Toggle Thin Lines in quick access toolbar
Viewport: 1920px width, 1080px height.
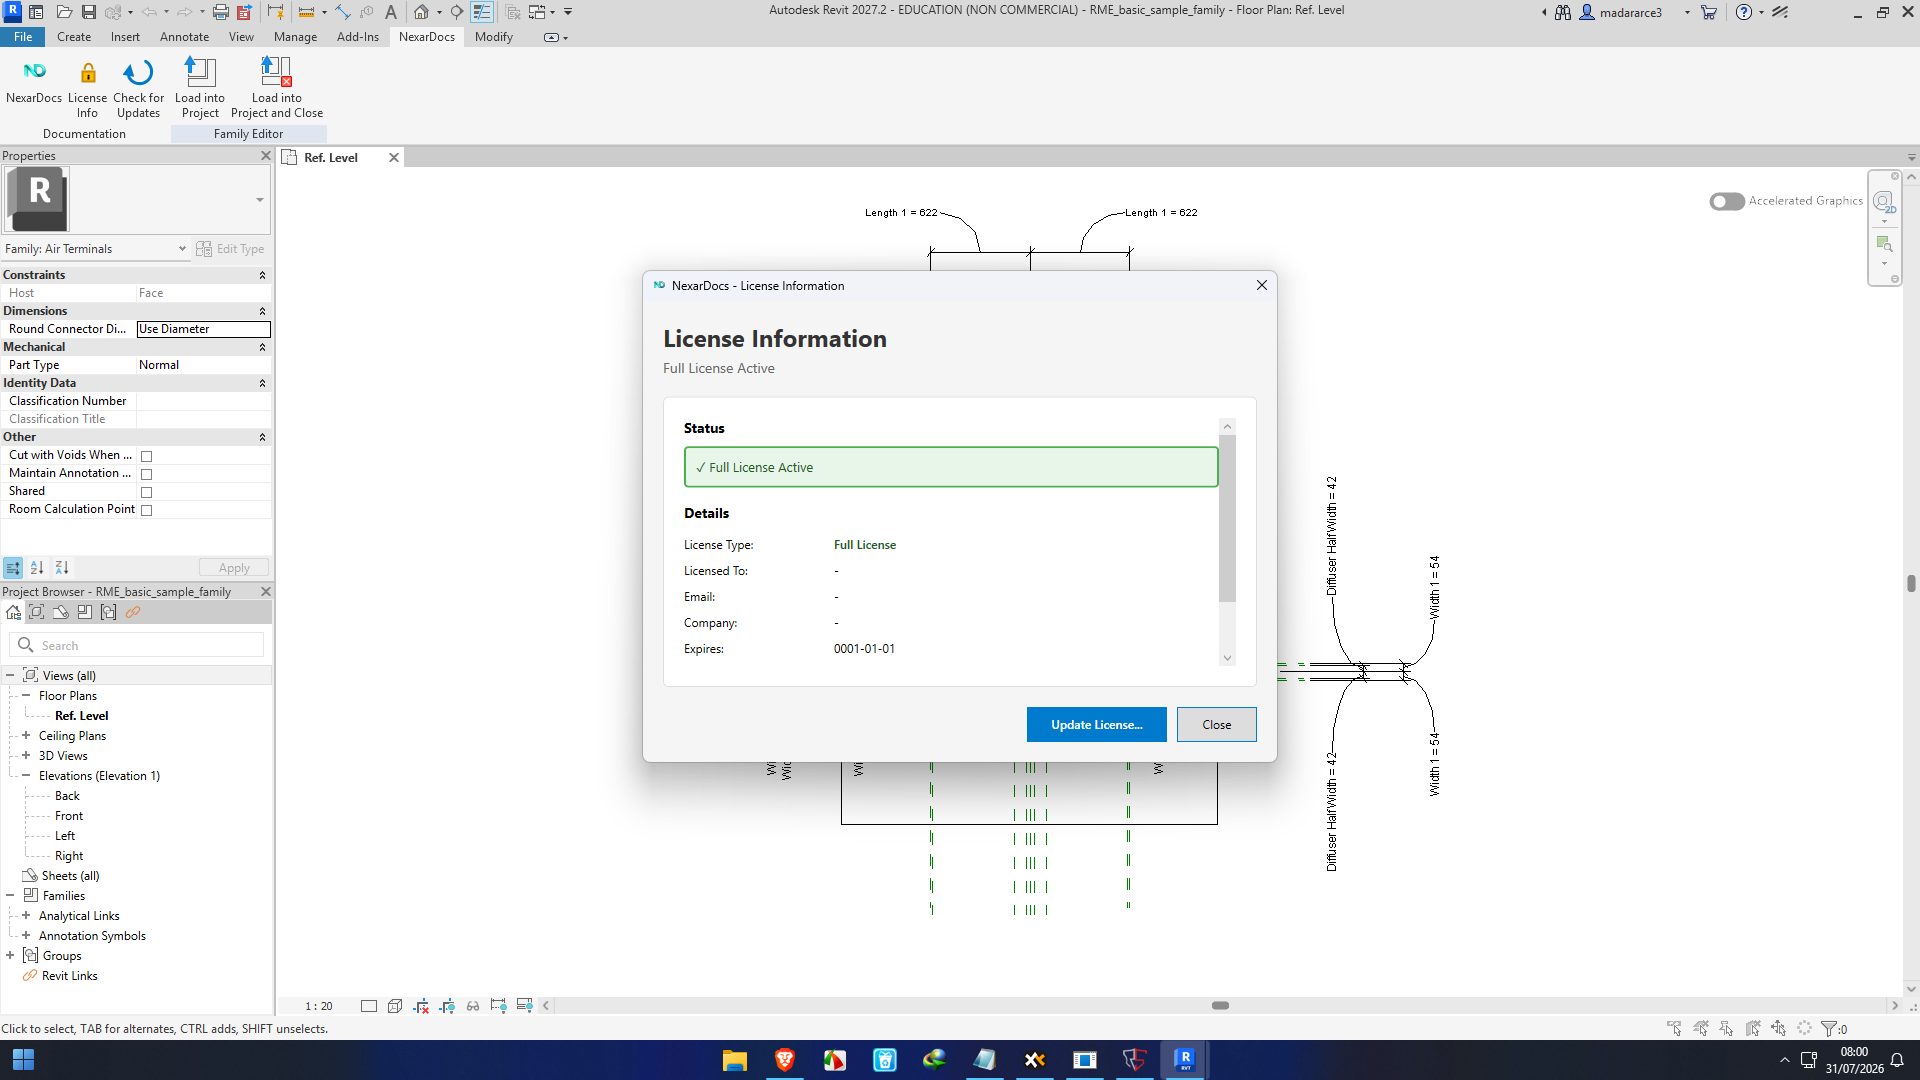coord(482,12)
